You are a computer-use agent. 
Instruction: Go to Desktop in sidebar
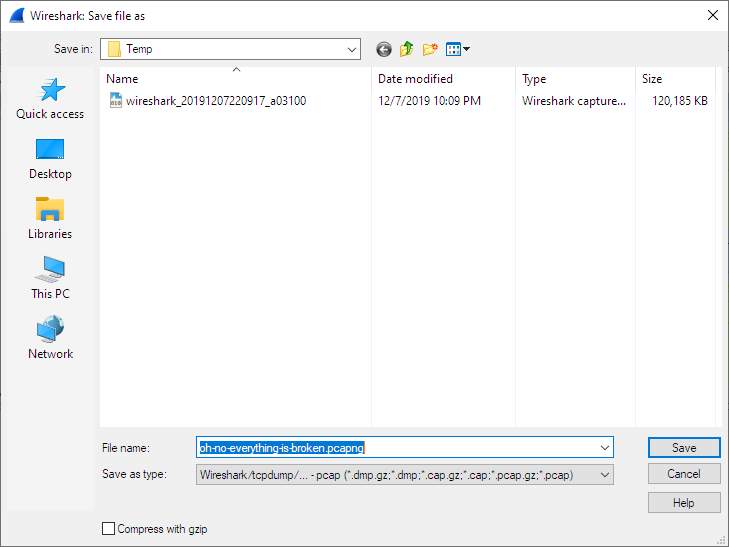point(50,159)
